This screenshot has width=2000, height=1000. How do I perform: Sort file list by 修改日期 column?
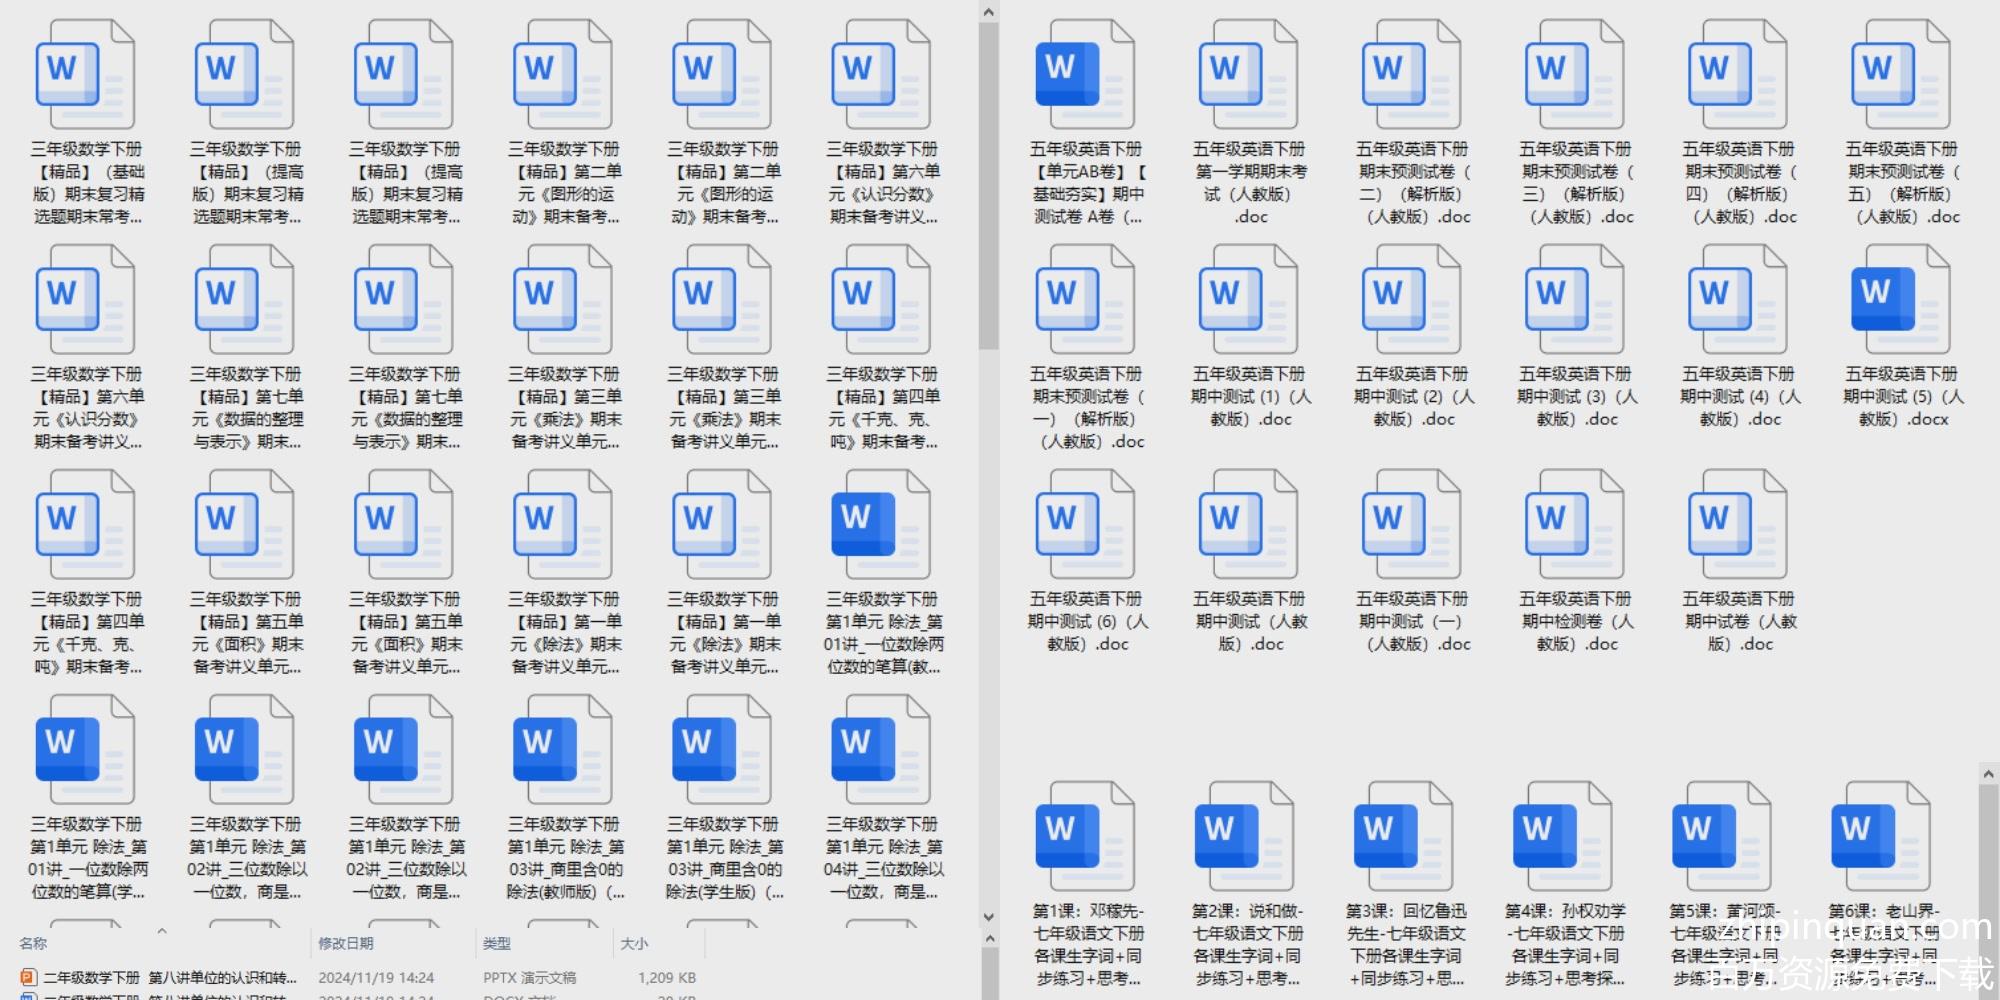click(x=346, y=943)
